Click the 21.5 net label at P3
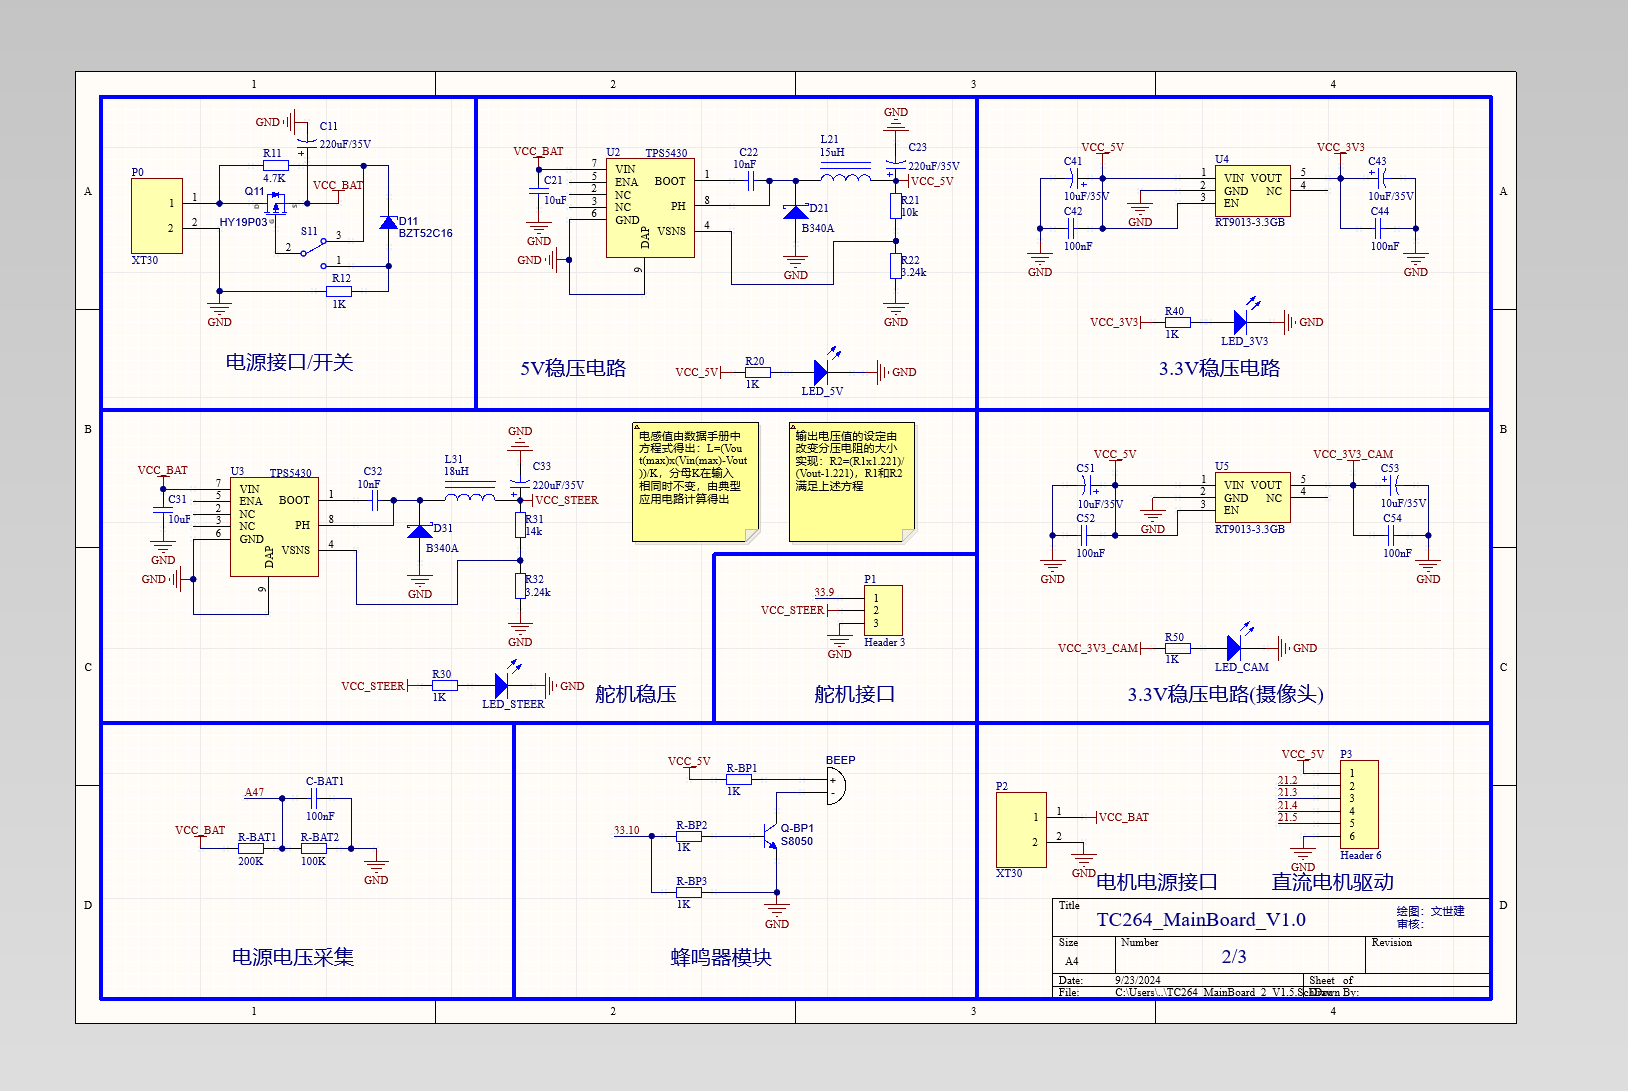Screen dimensions: 1628x1091 click(x=1287, y=818)
